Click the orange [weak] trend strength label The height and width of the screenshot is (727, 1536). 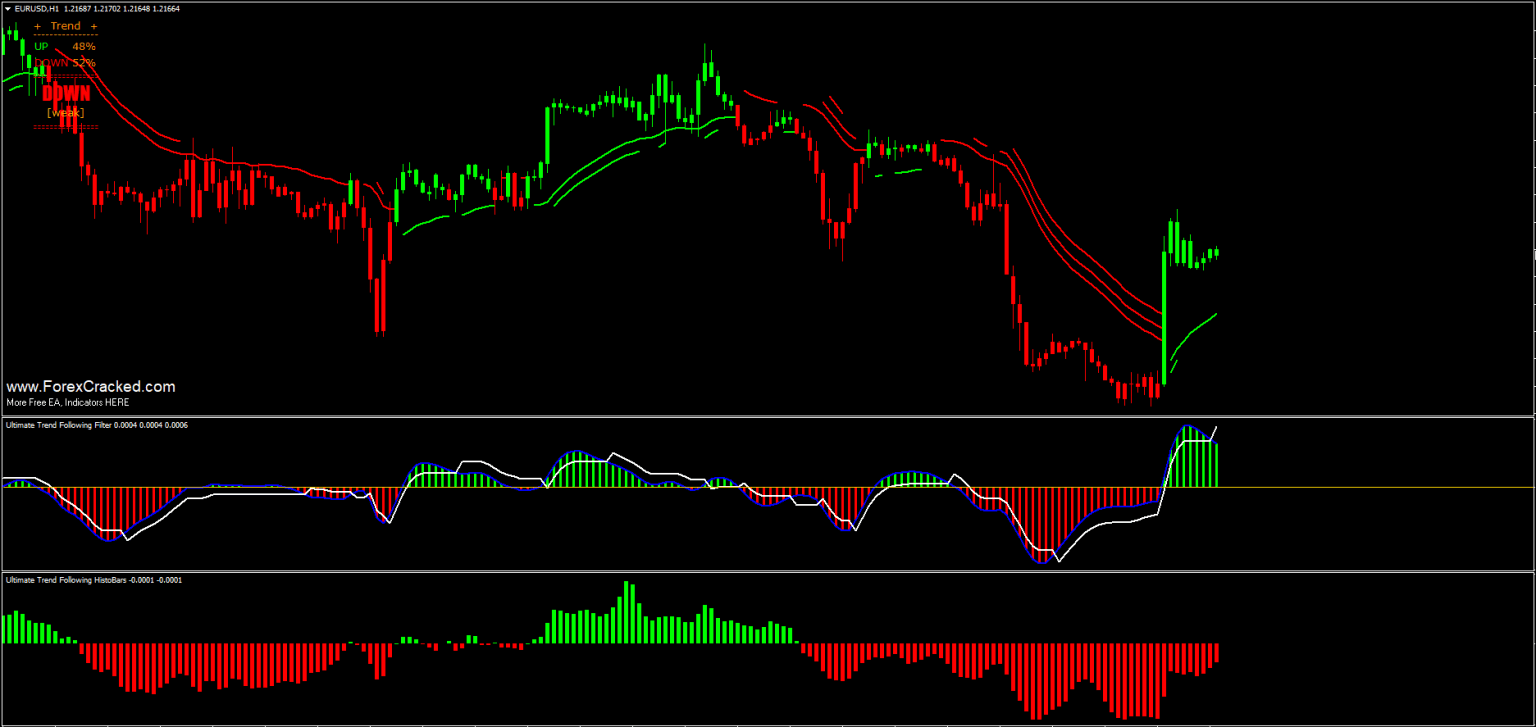[65, 112]
